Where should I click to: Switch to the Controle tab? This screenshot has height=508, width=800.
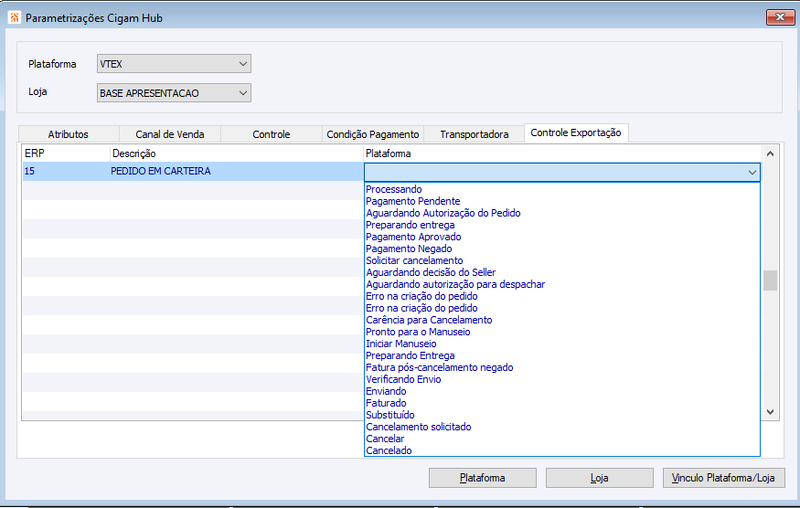271,134
